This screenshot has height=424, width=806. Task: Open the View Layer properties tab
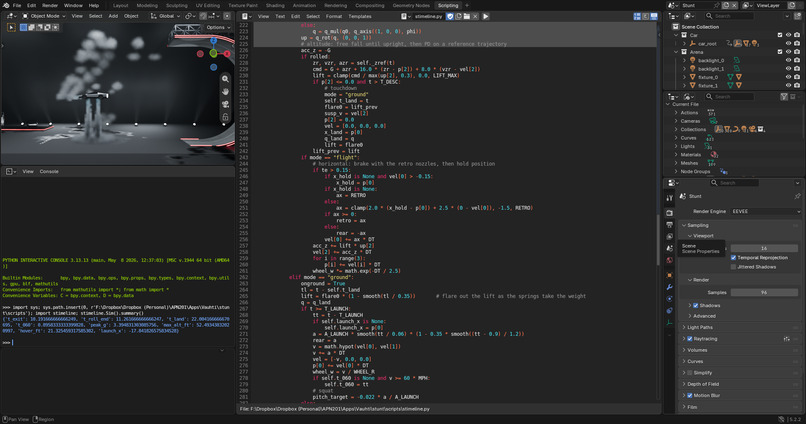(x=669, y=236)
